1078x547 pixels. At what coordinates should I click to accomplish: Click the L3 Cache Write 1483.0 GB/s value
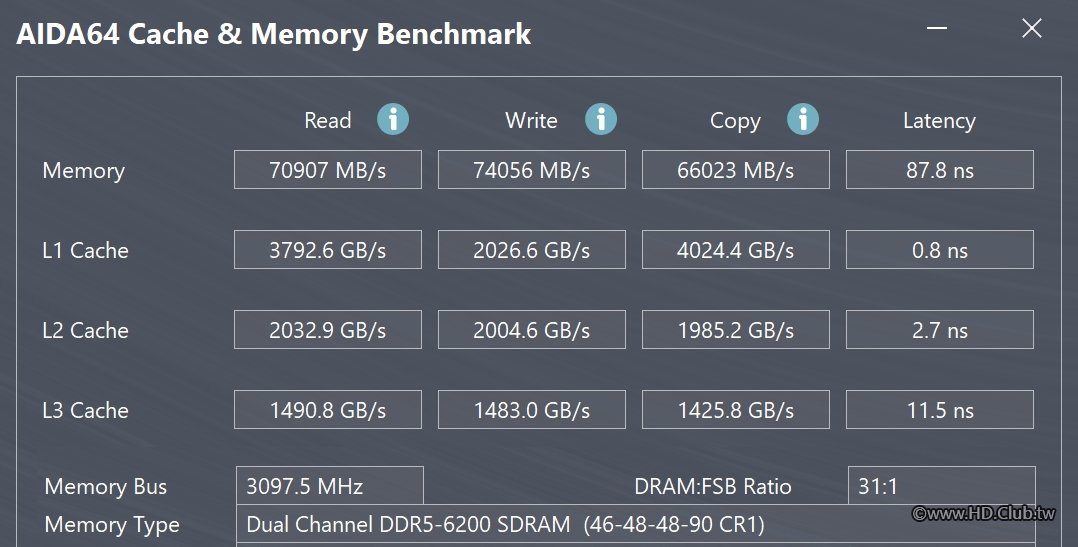tap(532, 410)
